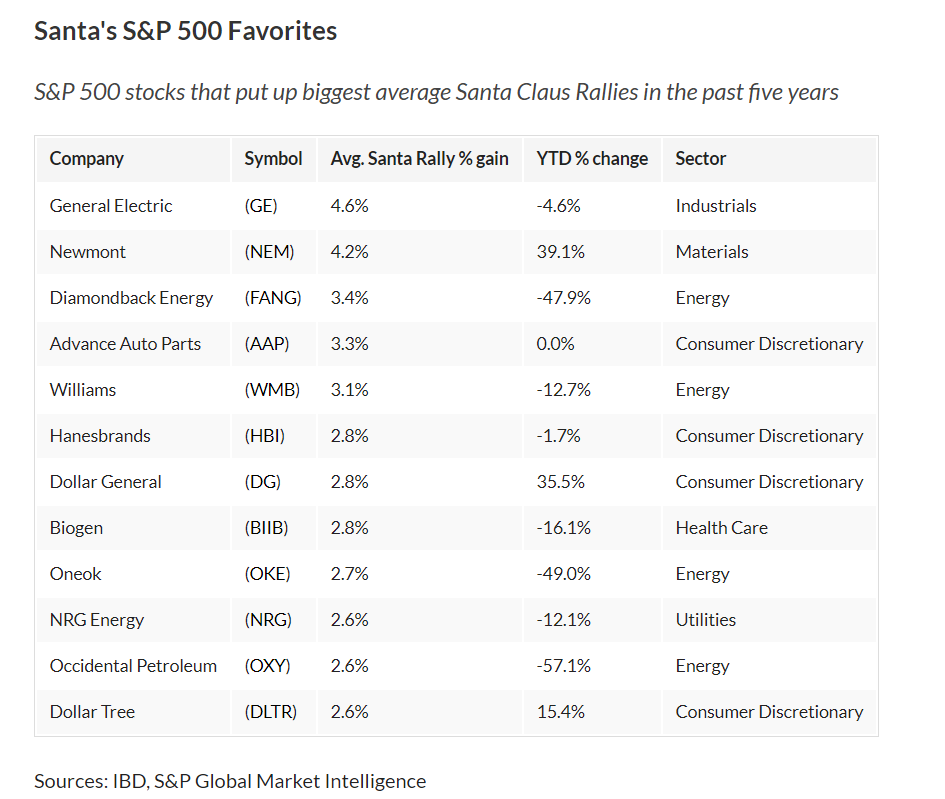Click the Sector column header
Viewport: 945px width, 799px height.
[701, 158]
